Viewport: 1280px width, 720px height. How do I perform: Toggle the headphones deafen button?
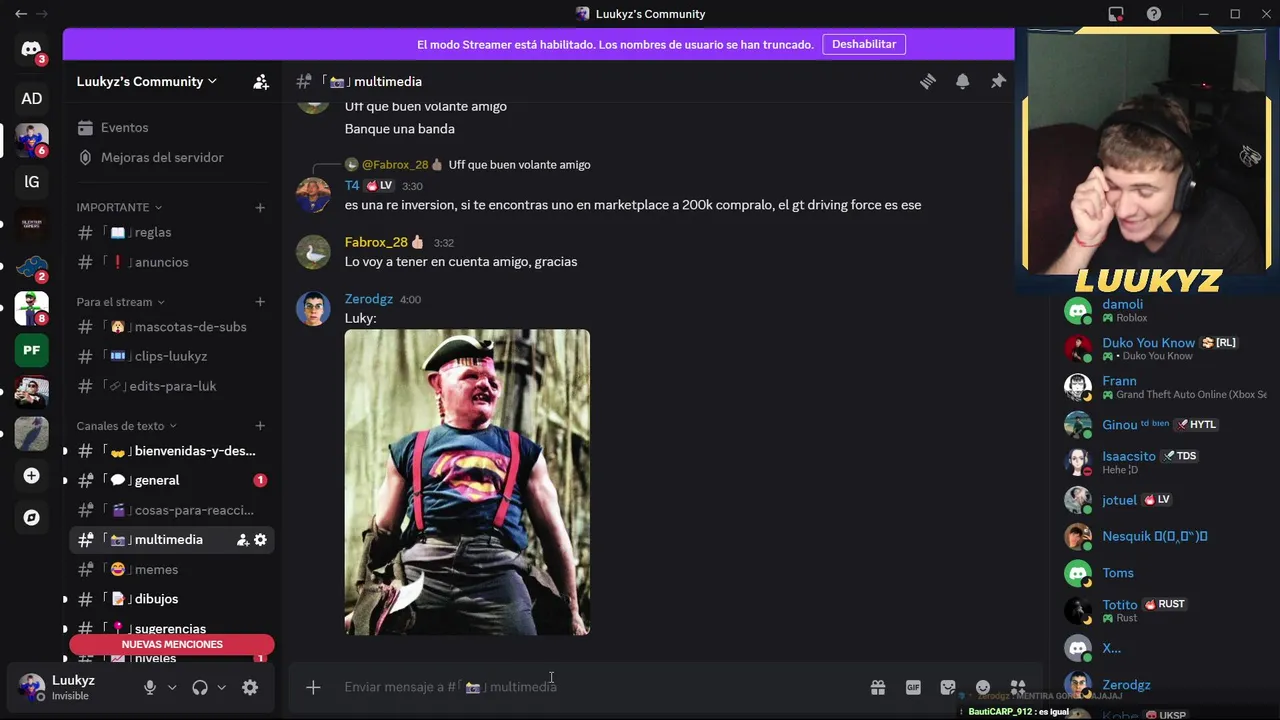(x=200, y=687)
